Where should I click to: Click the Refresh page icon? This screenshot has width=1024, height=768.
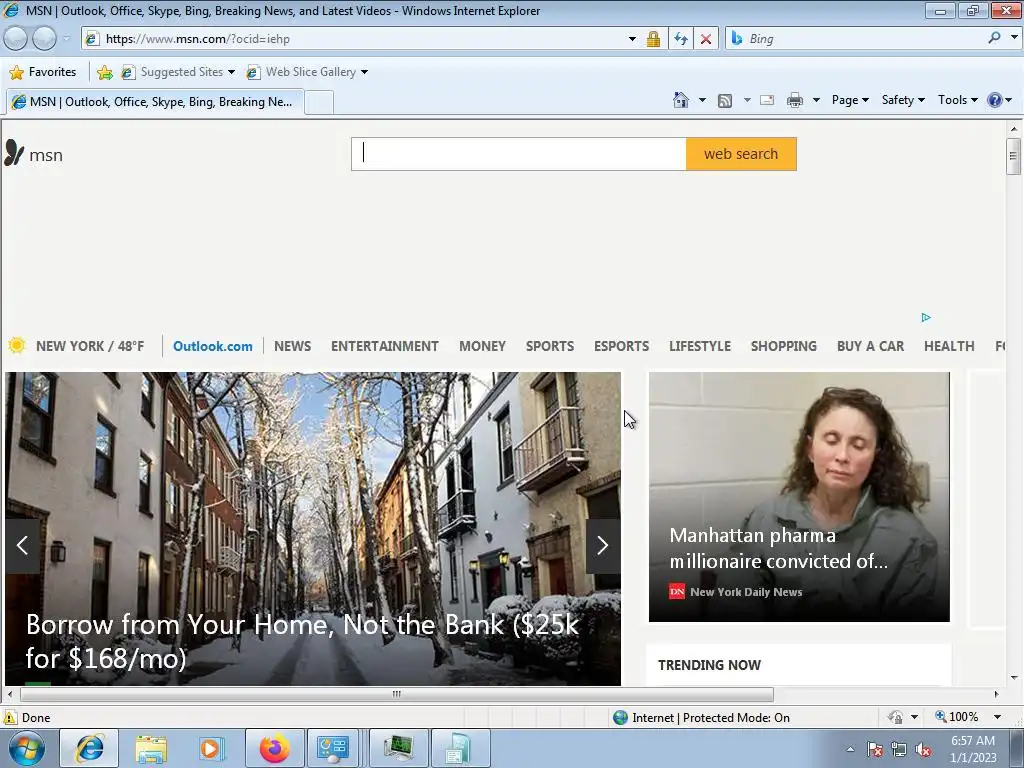680,39
